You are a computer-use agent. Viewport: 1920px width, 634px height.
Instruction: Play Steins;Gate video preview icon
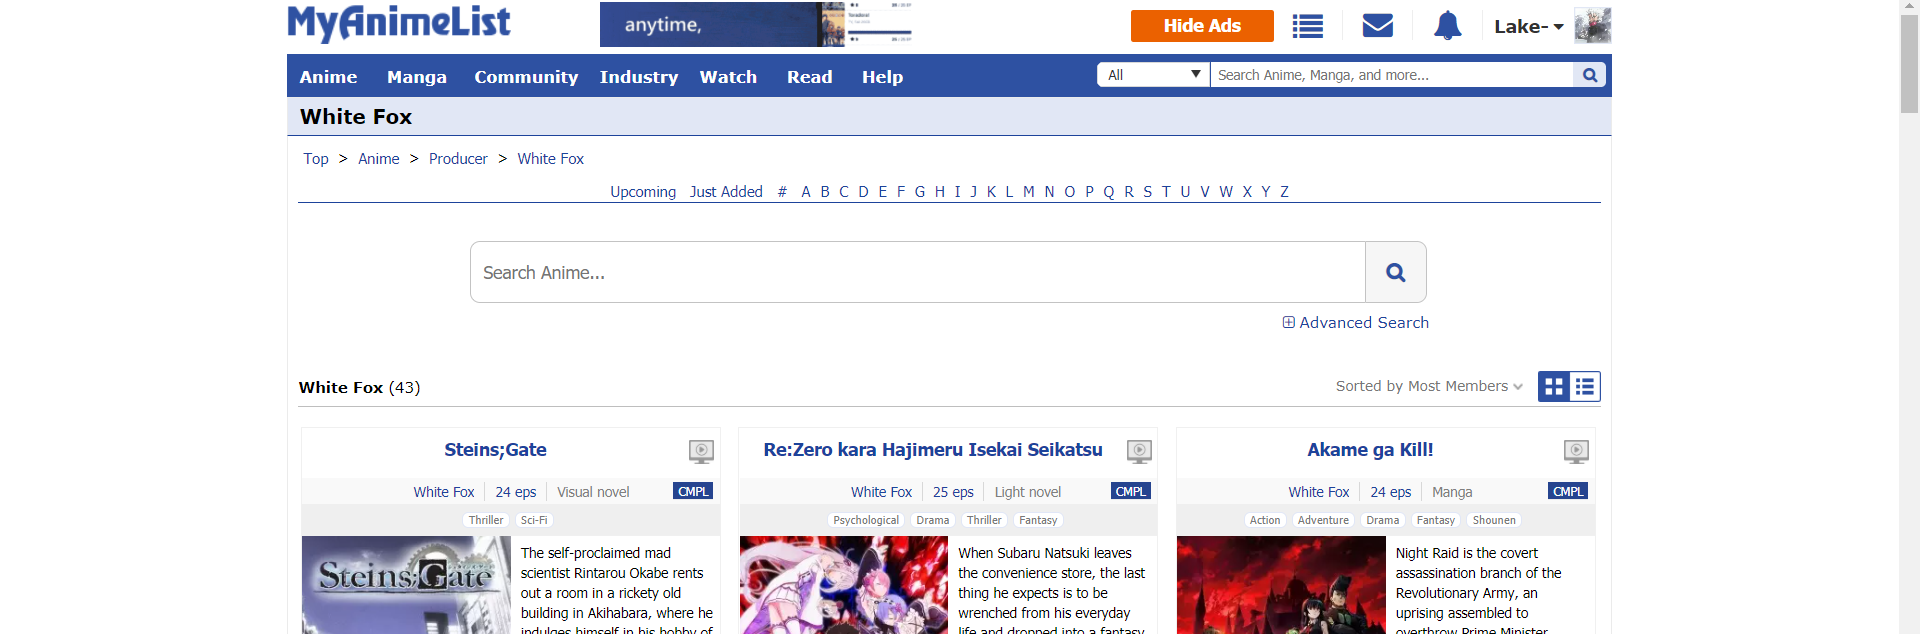pyautogui.click(x=701, y=451)
